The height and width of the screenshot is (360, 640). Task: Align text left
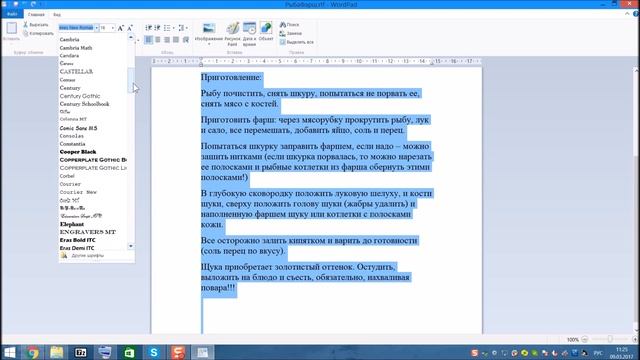click(149, 40)
